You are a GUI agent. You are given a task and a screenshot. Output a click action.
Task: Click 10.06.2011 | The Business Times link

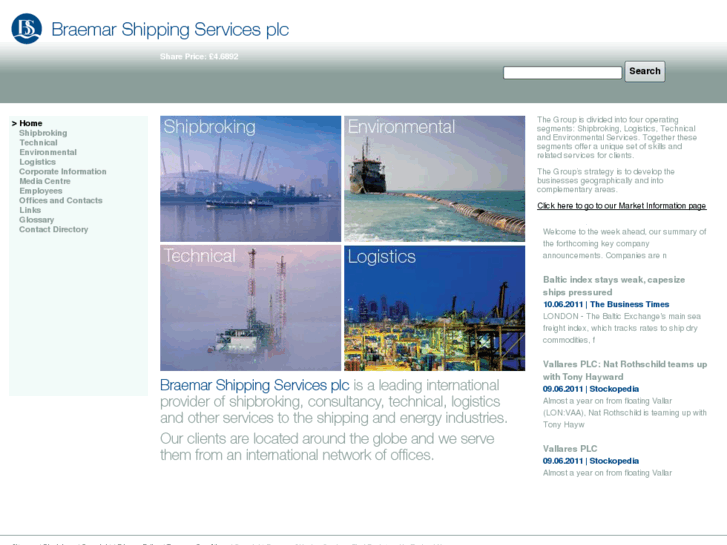pos(606,305)
